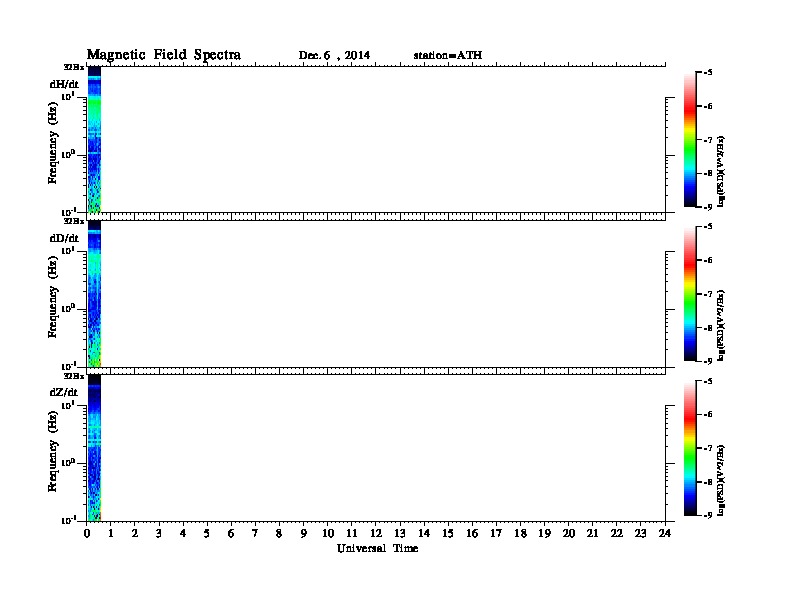This screenshot has width=792, height=612.
Task: Click the middle panel 'Frequency (Hz)' label
Action: click(53, 297)
